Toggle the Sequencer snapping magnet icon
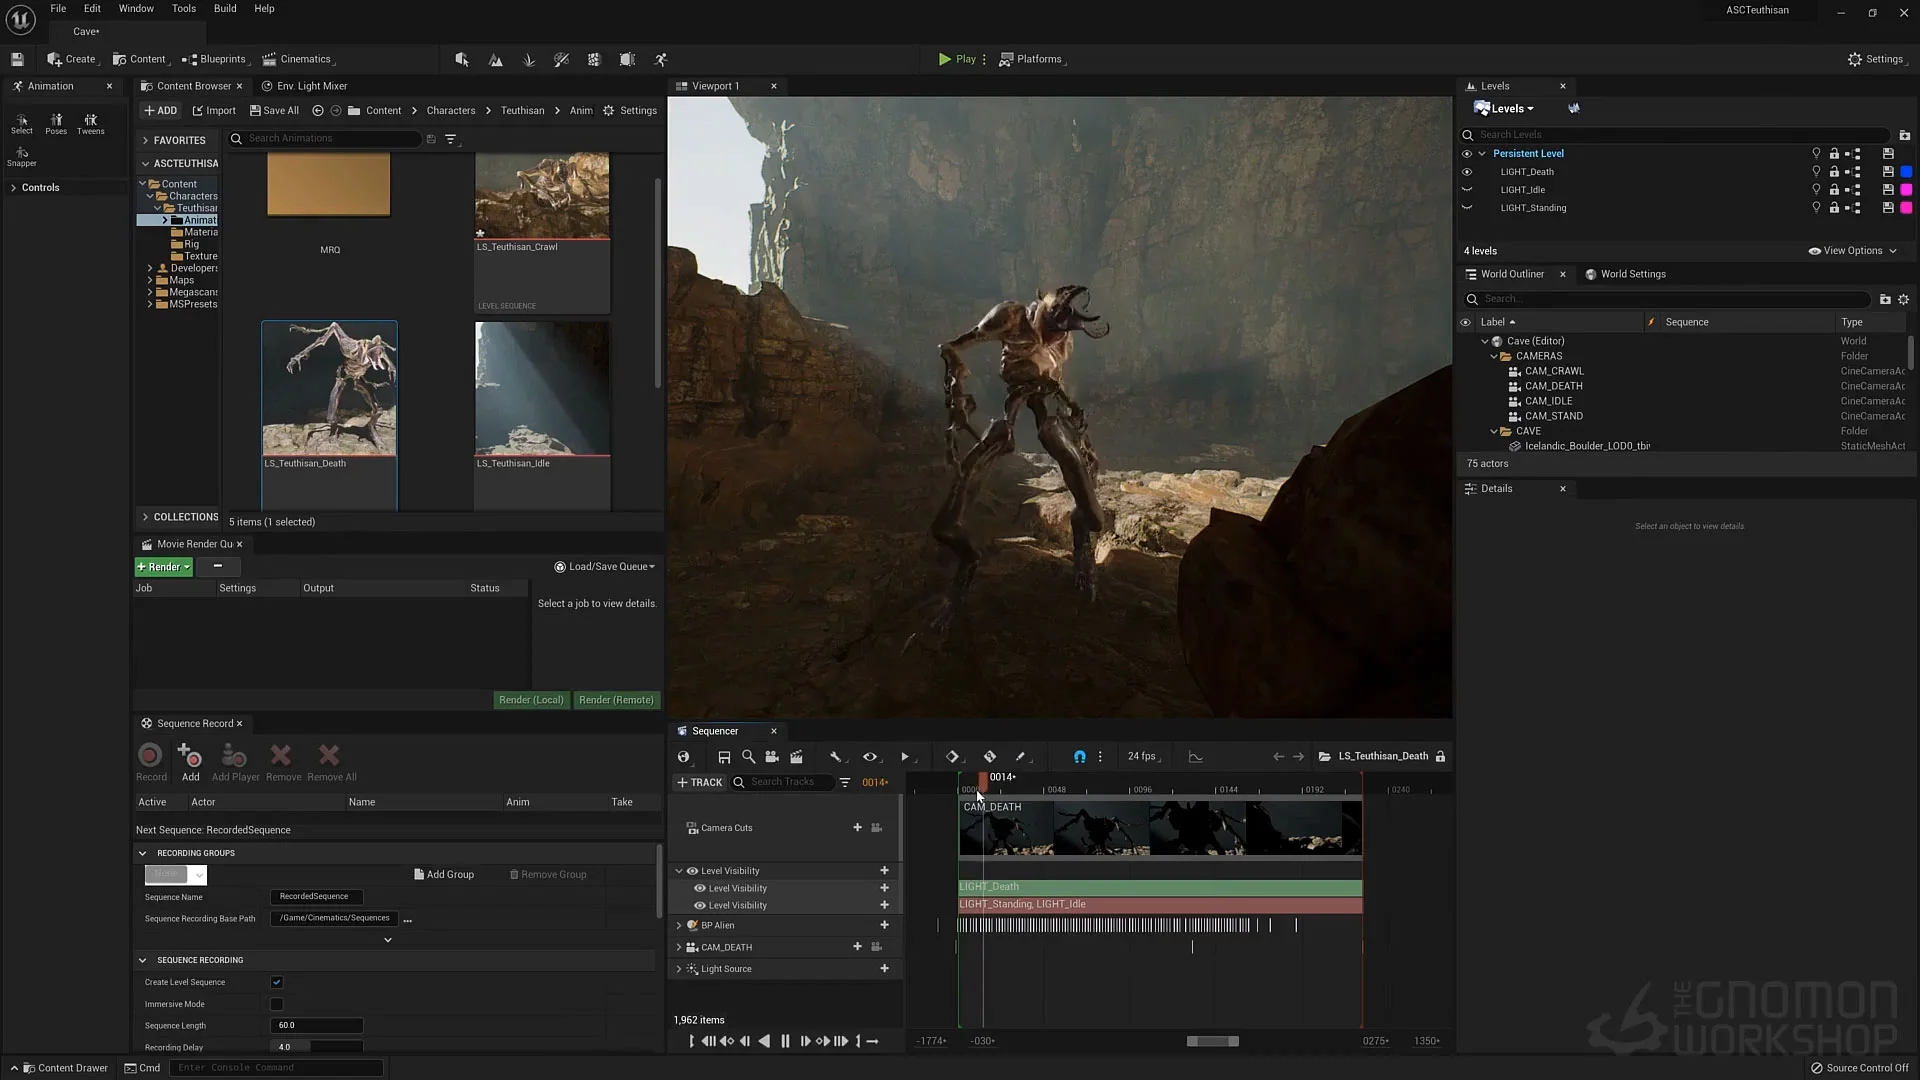1920x1080 pixels. (1079, 757)
